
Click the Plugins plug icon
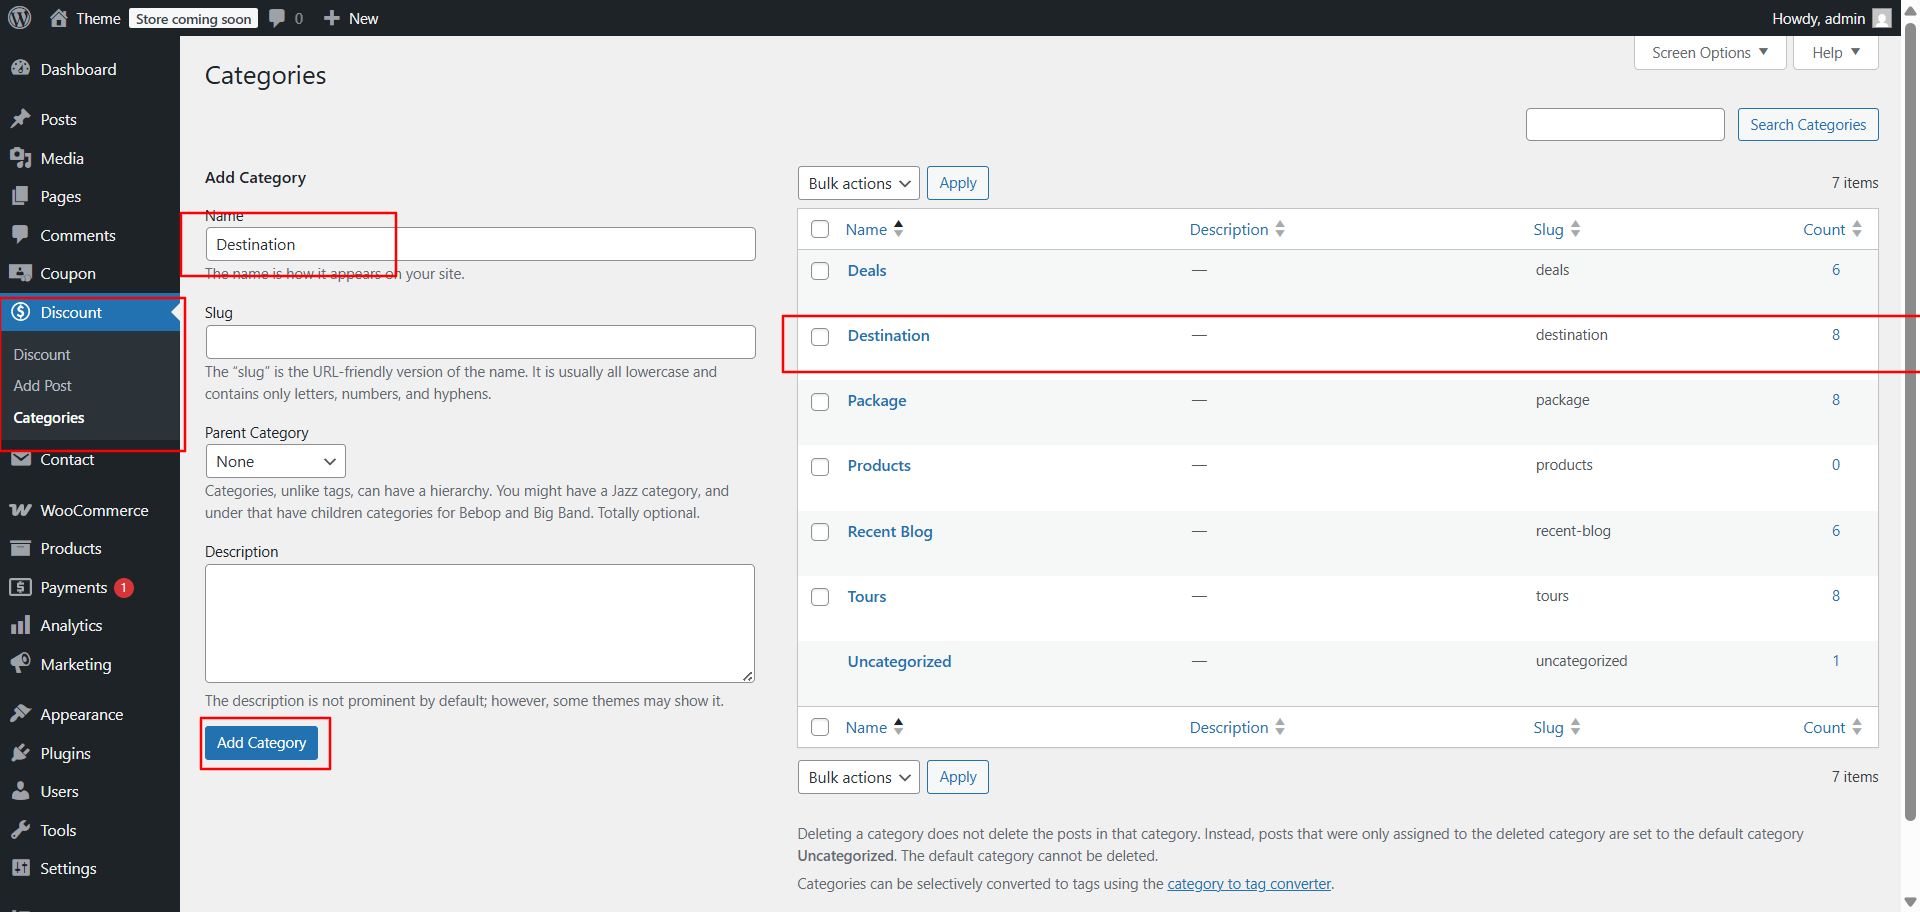(x=20, y=753)
